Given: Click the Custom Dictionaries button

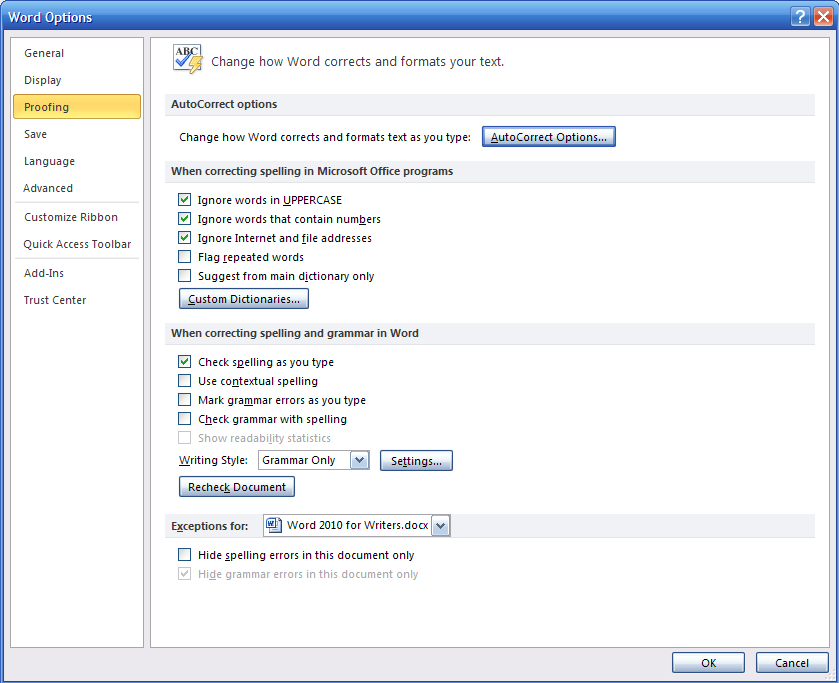Looking at the screenshot, I should click(x=243, y=299).
